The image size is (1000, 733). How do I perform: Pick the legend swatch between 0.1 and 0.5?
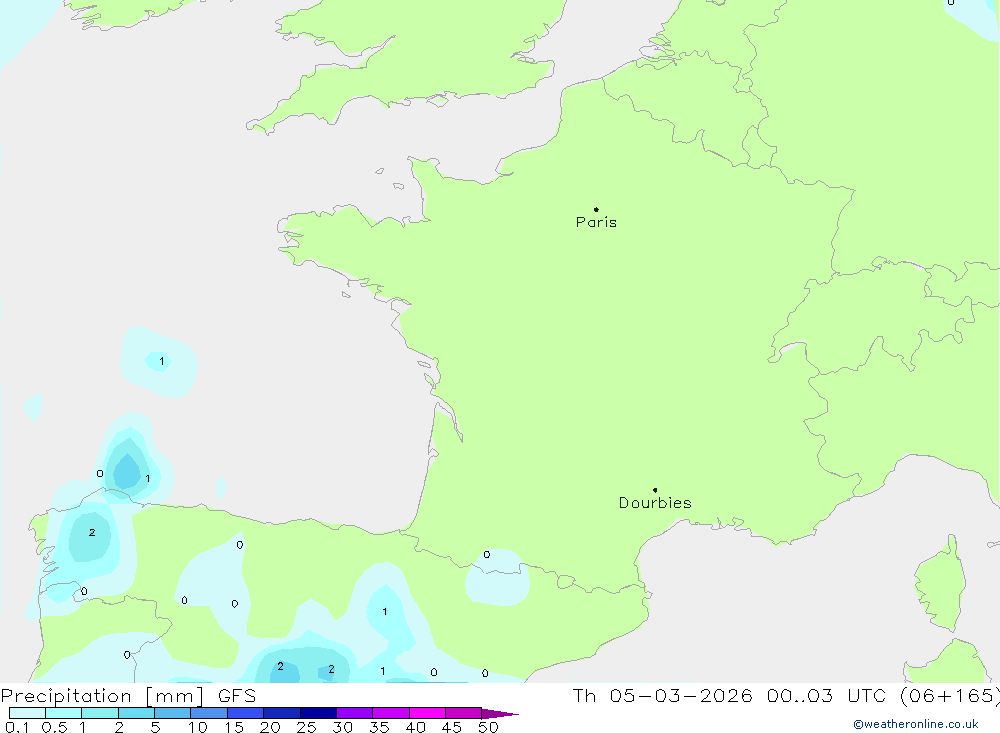(27, 713)
